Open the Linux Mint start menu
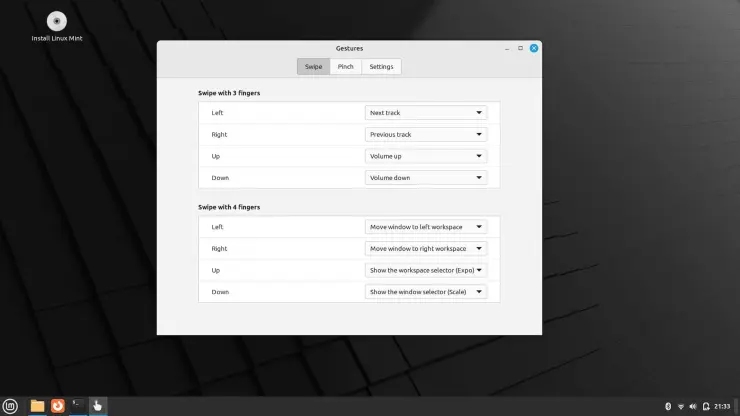The width and height of the screenshot is (740, 416). click(x=10, y=406)
